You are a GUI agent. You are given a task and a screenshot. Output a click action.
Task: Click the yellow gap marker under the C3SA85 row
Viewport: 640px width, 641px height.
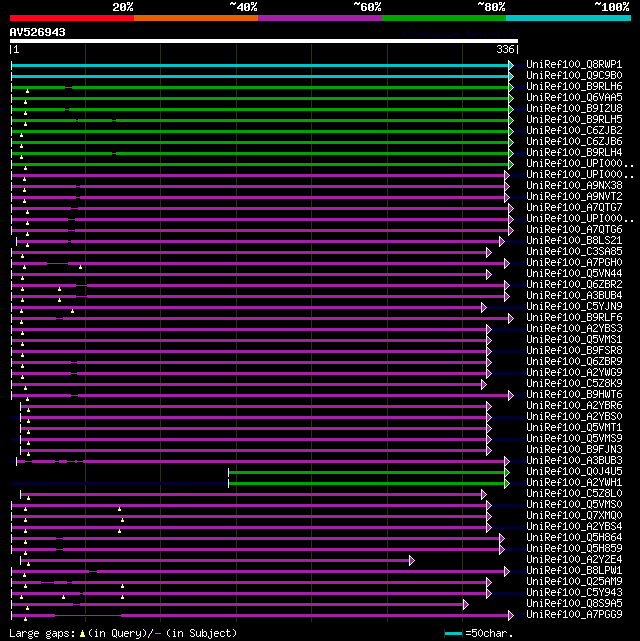click(x=22, y=256)
